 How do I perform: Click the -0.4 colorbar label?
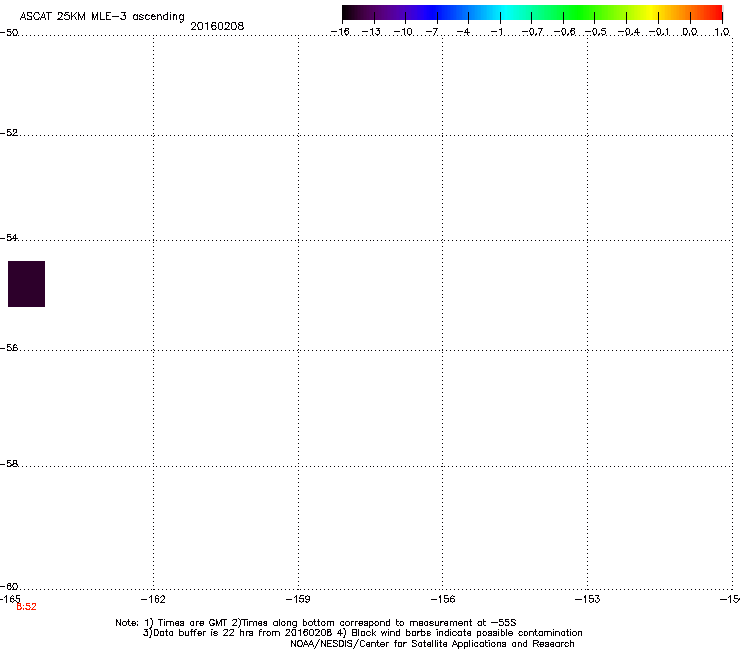[629, 32]
